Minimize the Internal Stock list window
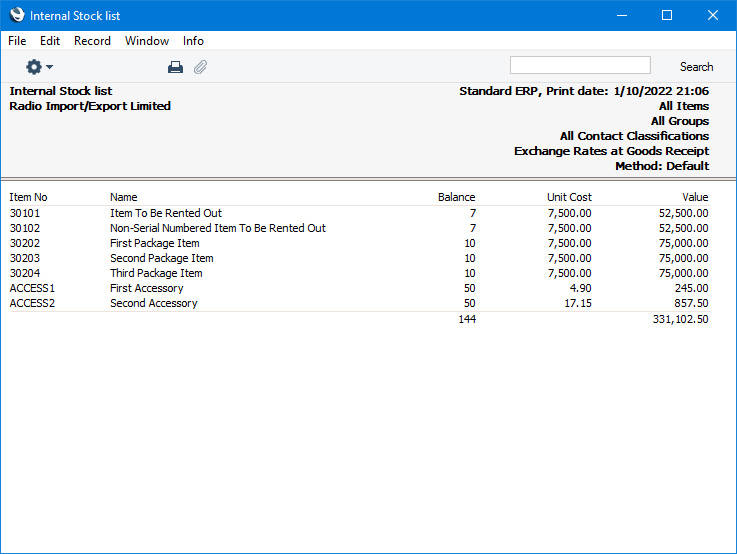The width and height of the screenshot is (737, 554). (x=622, y=16)
